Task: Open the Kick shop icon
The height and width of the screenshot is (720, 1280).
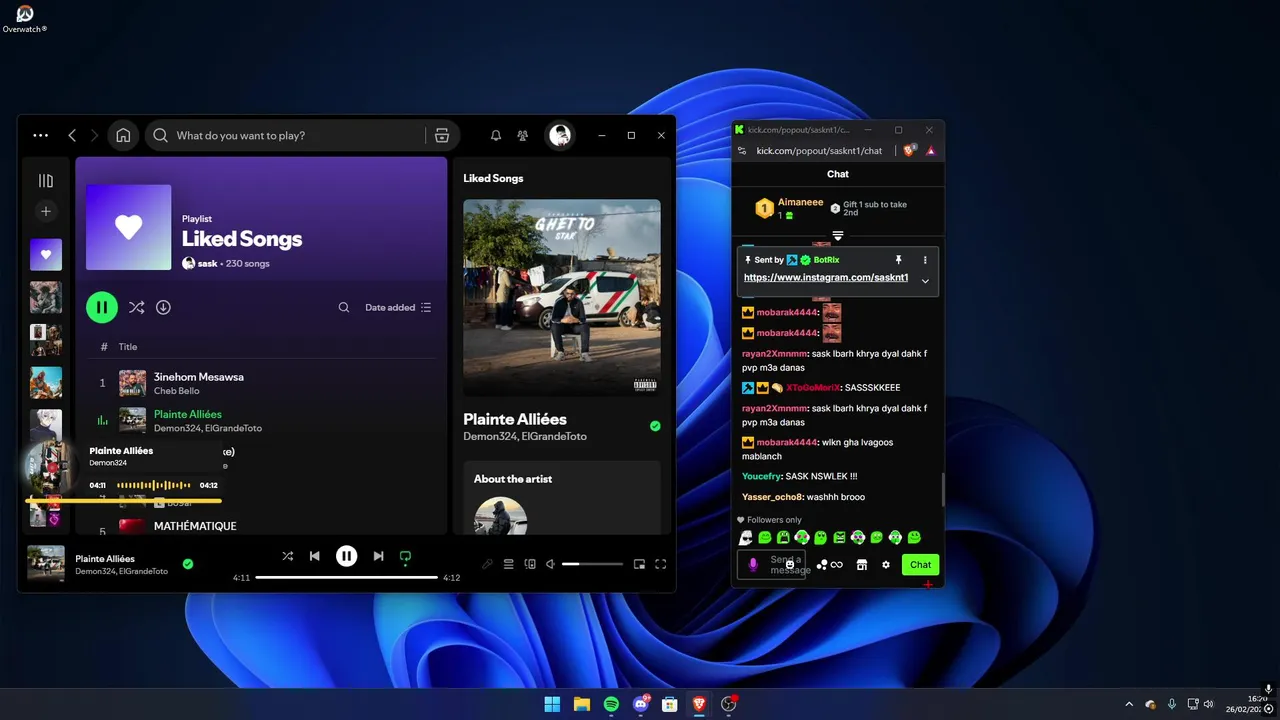Action: [861, 565]
